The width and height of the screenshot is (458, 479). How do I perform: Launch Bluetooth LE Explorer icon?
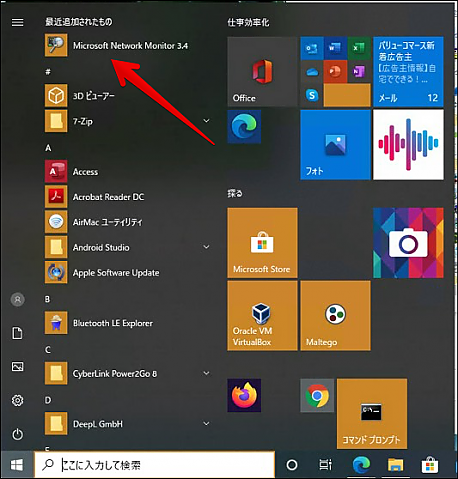[x=56, y=323]
